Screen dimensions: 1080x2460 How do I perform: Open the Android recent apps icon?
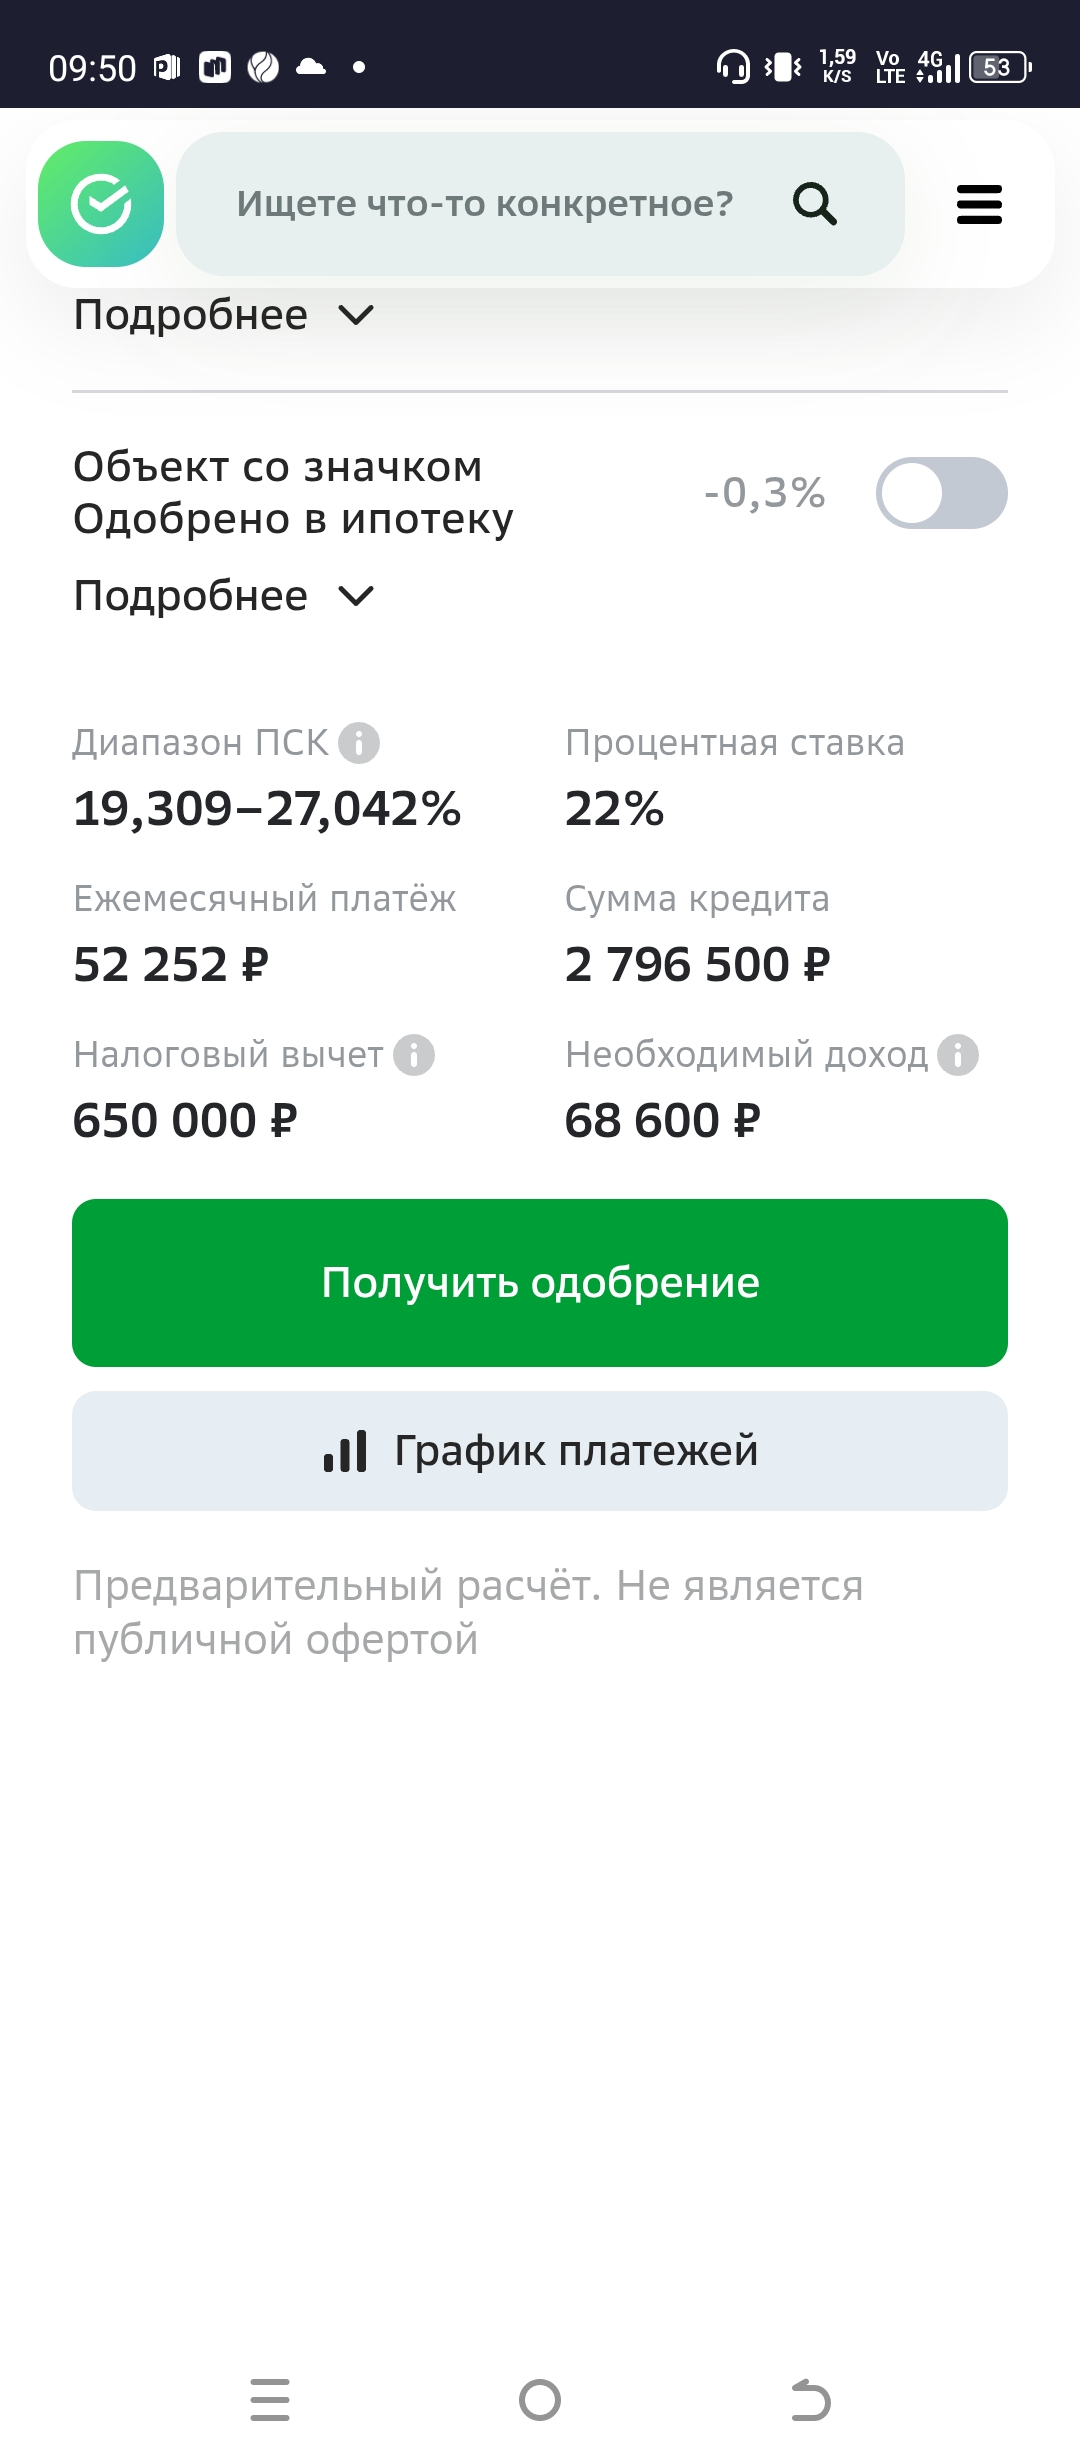pyautogui.click(x=270, y=2400)
